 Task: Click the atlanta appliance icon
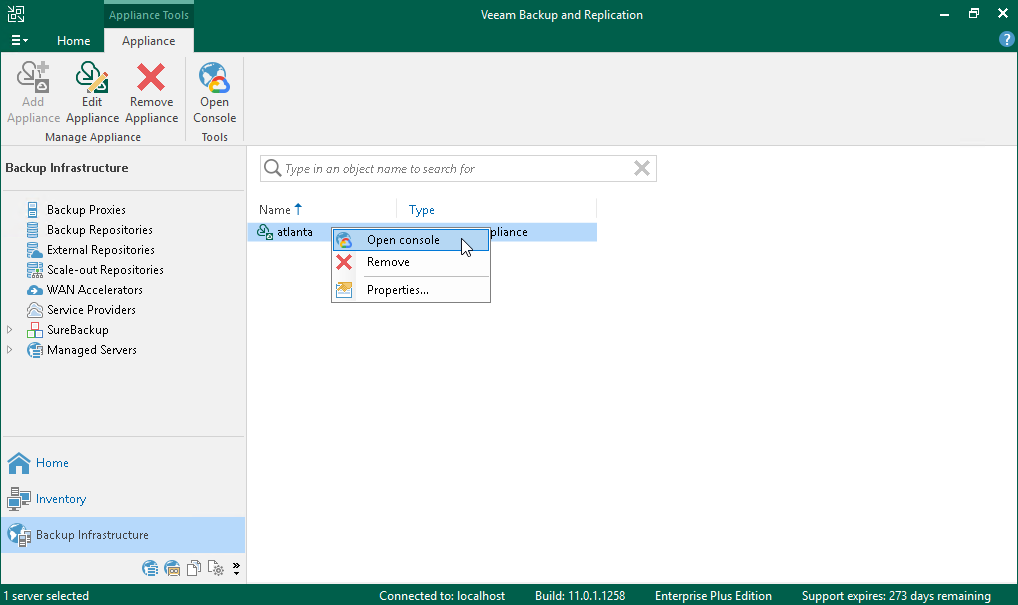[x=265, y=232]
